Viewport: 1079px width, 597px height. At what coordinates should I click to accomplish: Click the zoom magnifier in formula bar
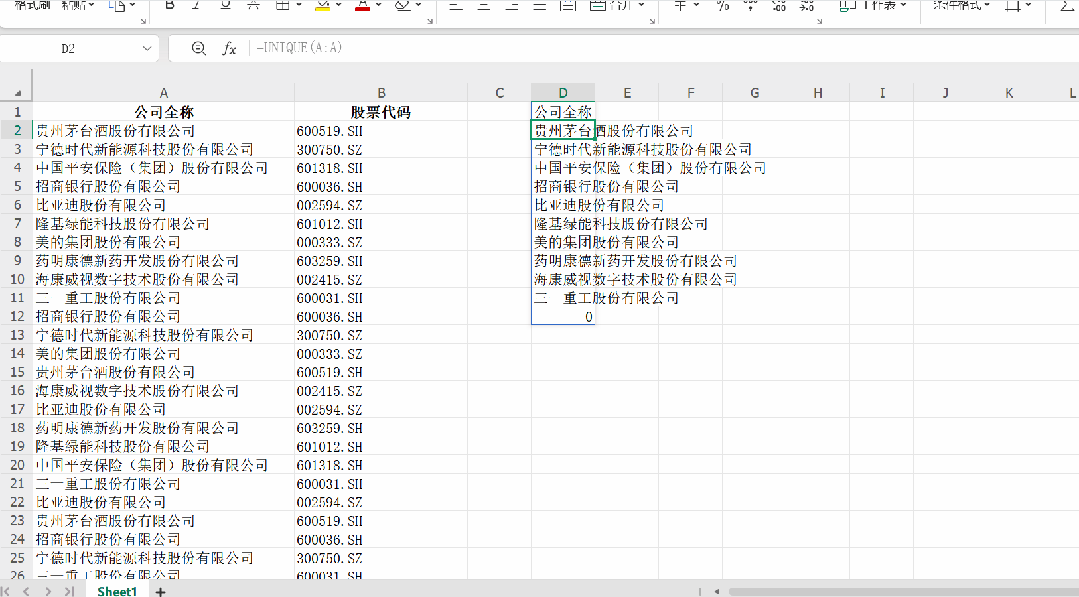[x=198, y=48]
